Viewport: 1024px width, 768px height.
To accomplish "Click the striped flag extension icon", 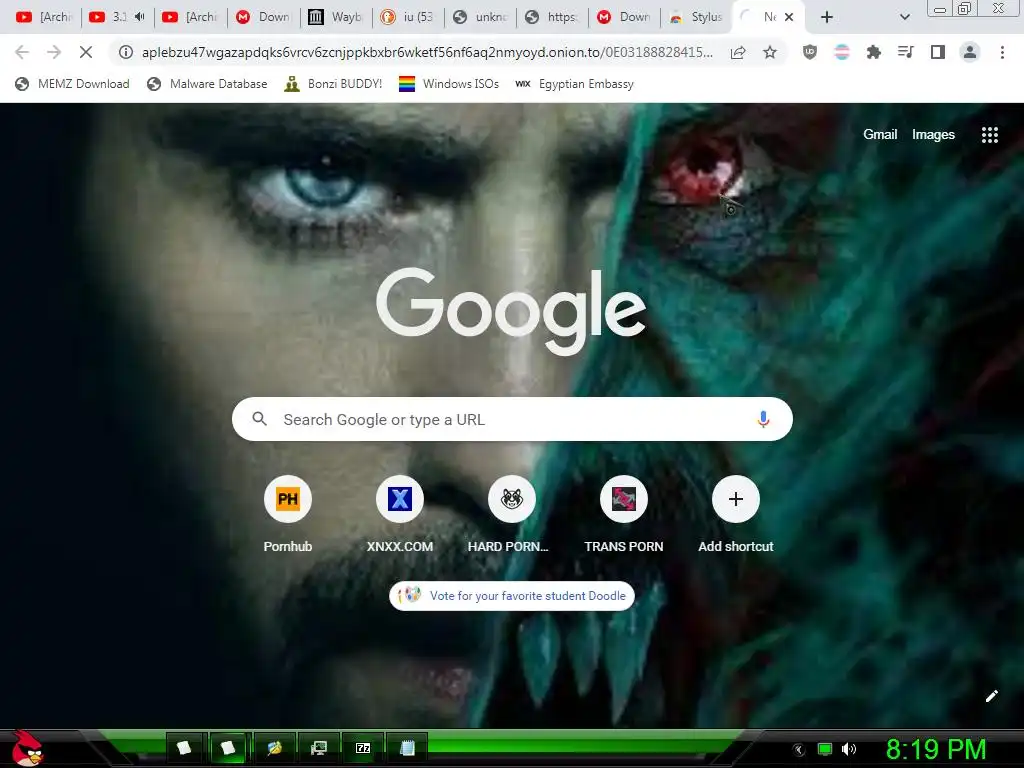I will [x=842, y=52].
